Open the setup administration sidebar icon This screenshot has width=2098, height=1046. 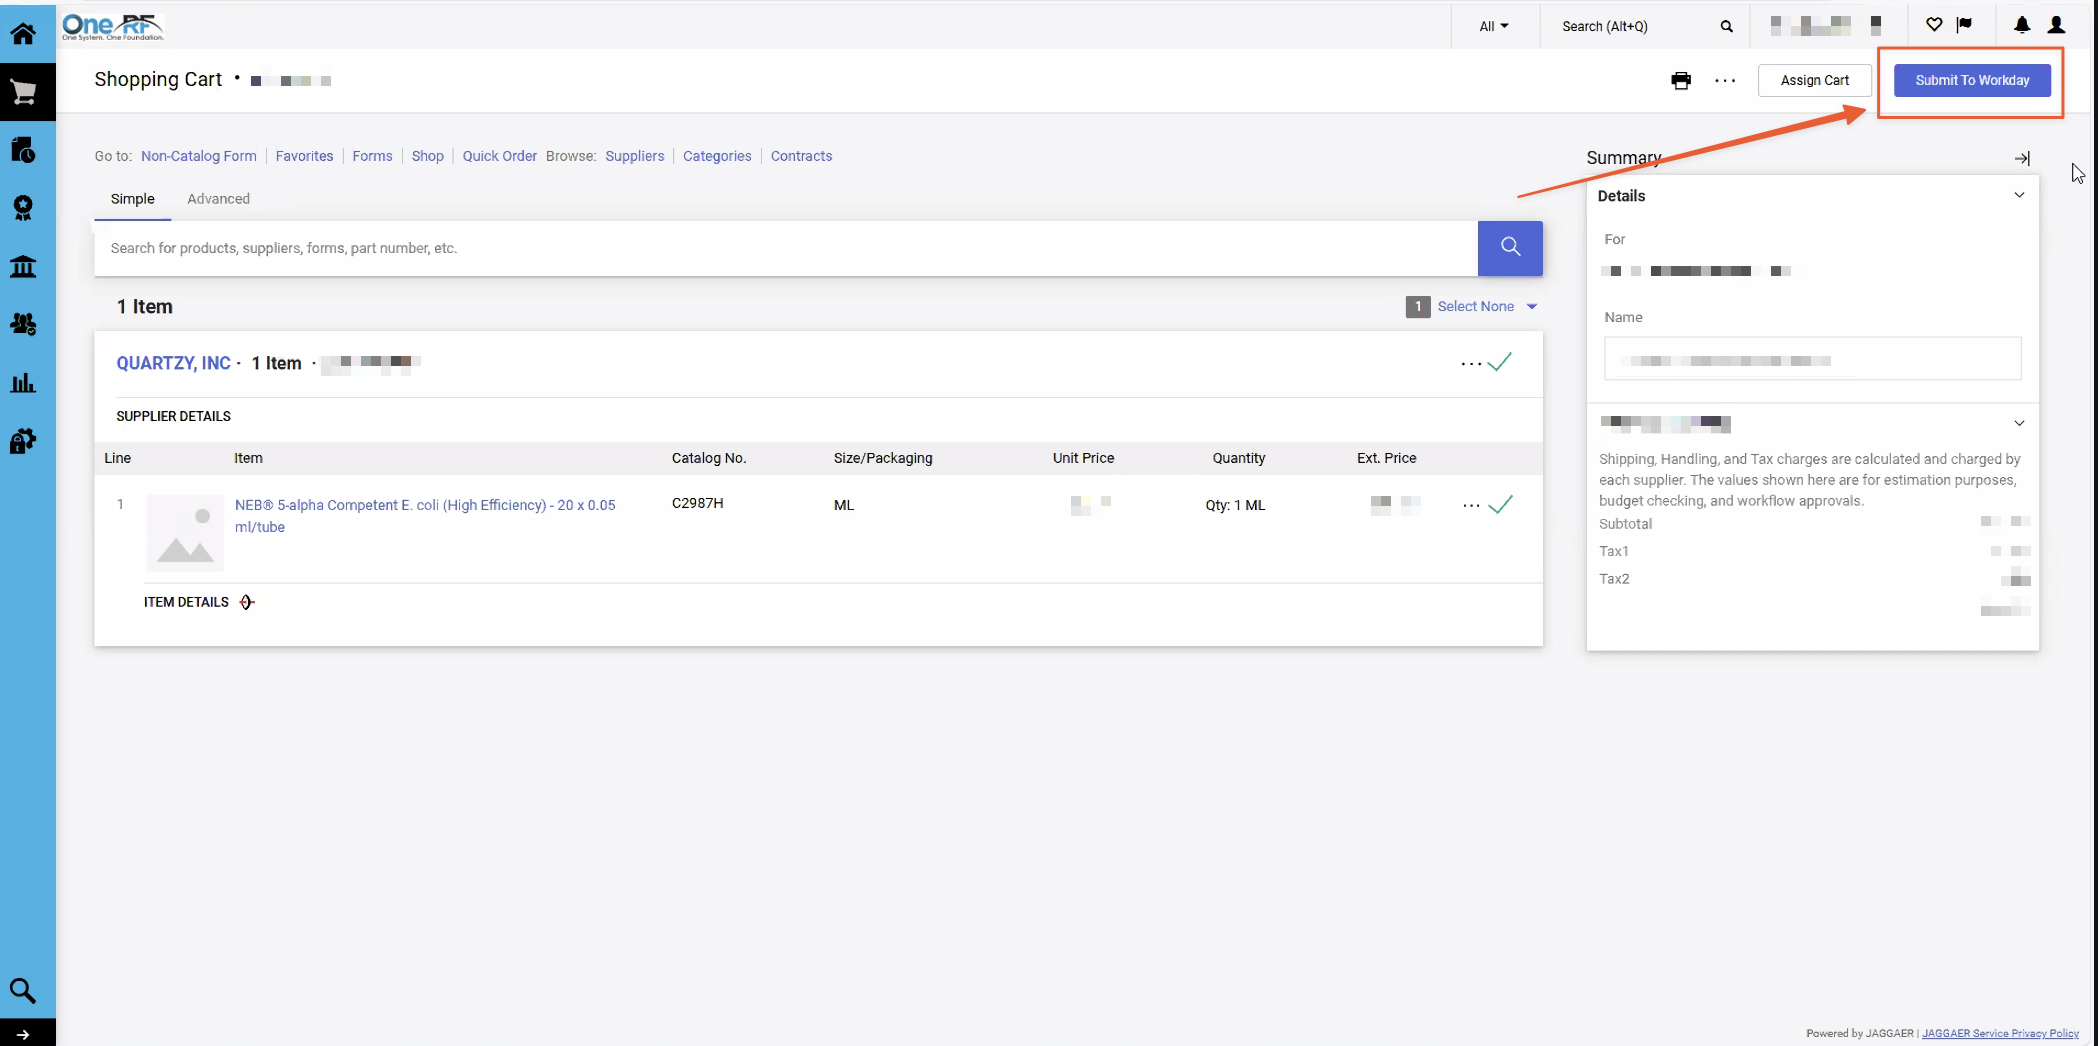coord(23,441)
